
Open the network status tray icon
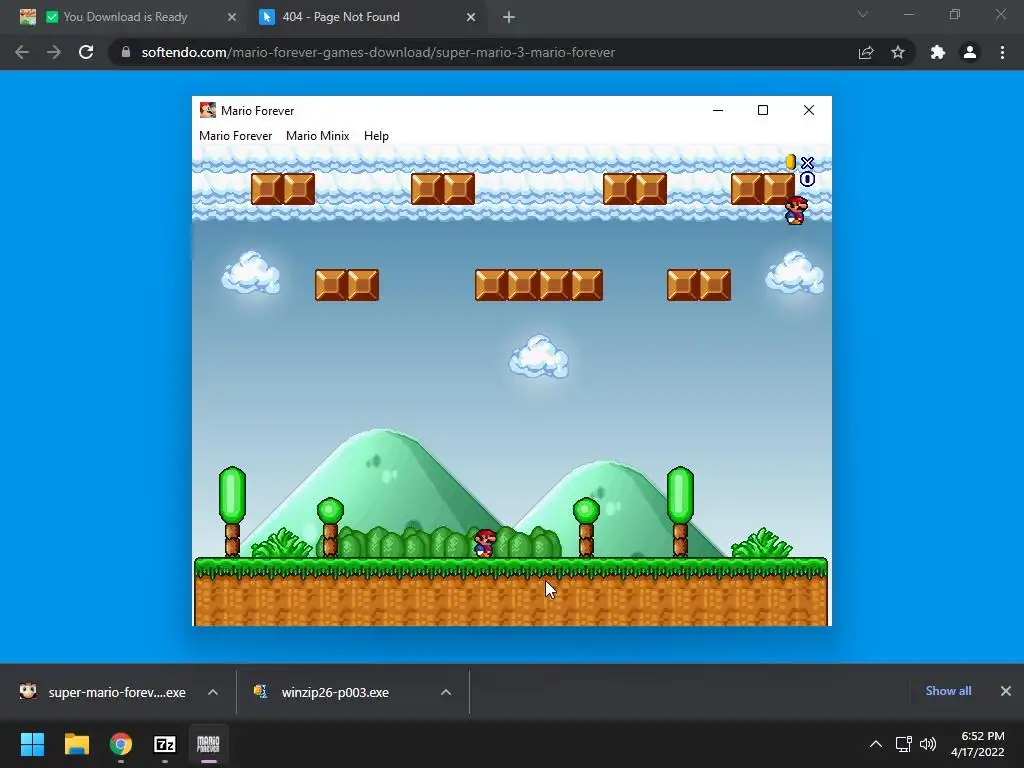(903, 744)
